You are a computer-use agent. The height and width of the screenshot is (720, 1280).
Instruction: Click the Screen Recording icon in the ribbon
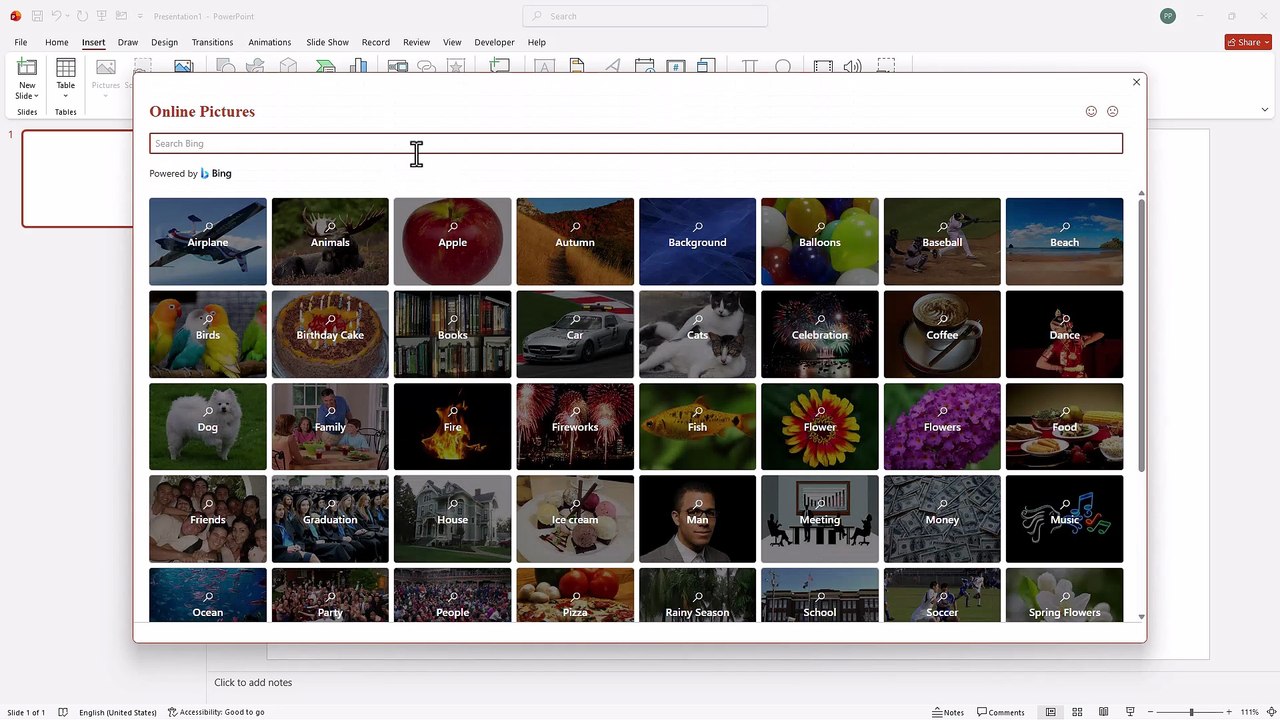[886, 66]
